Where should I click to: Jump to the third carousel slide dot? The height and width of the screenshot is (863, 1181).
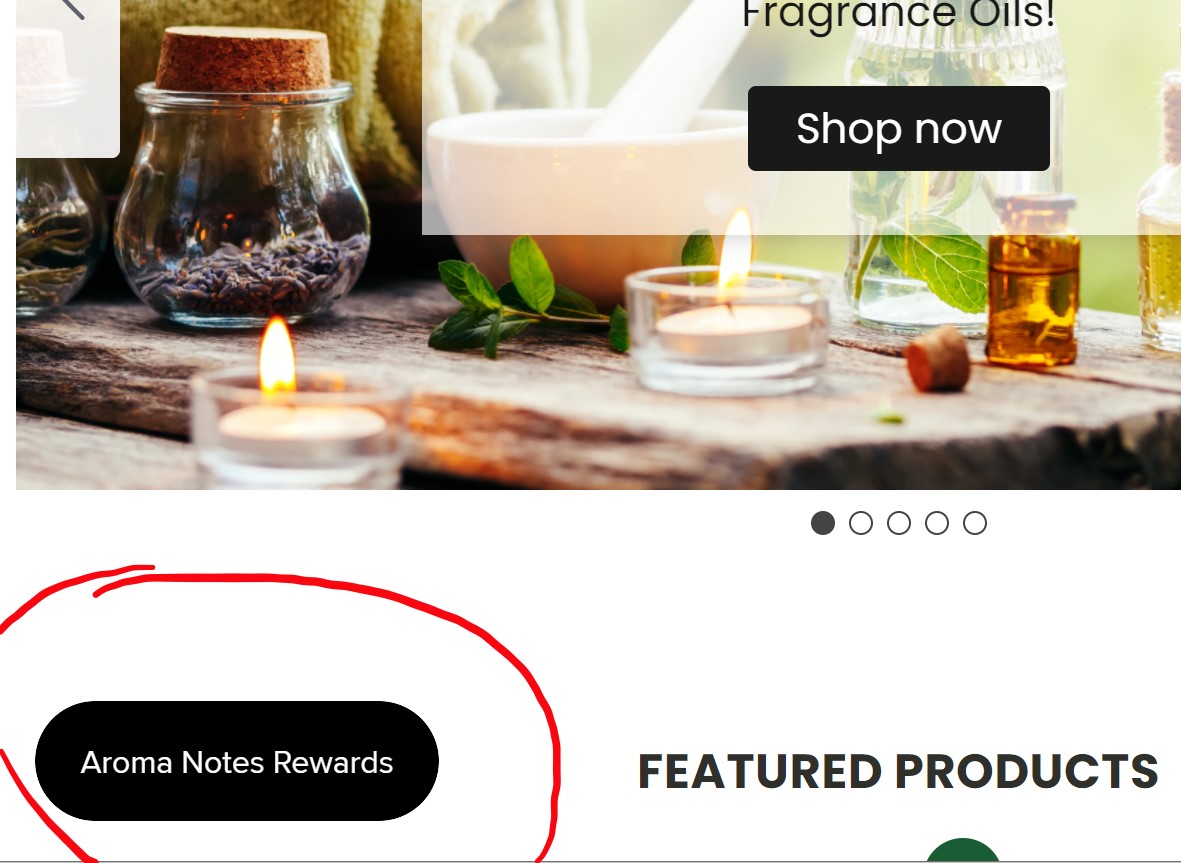point(899,523)
